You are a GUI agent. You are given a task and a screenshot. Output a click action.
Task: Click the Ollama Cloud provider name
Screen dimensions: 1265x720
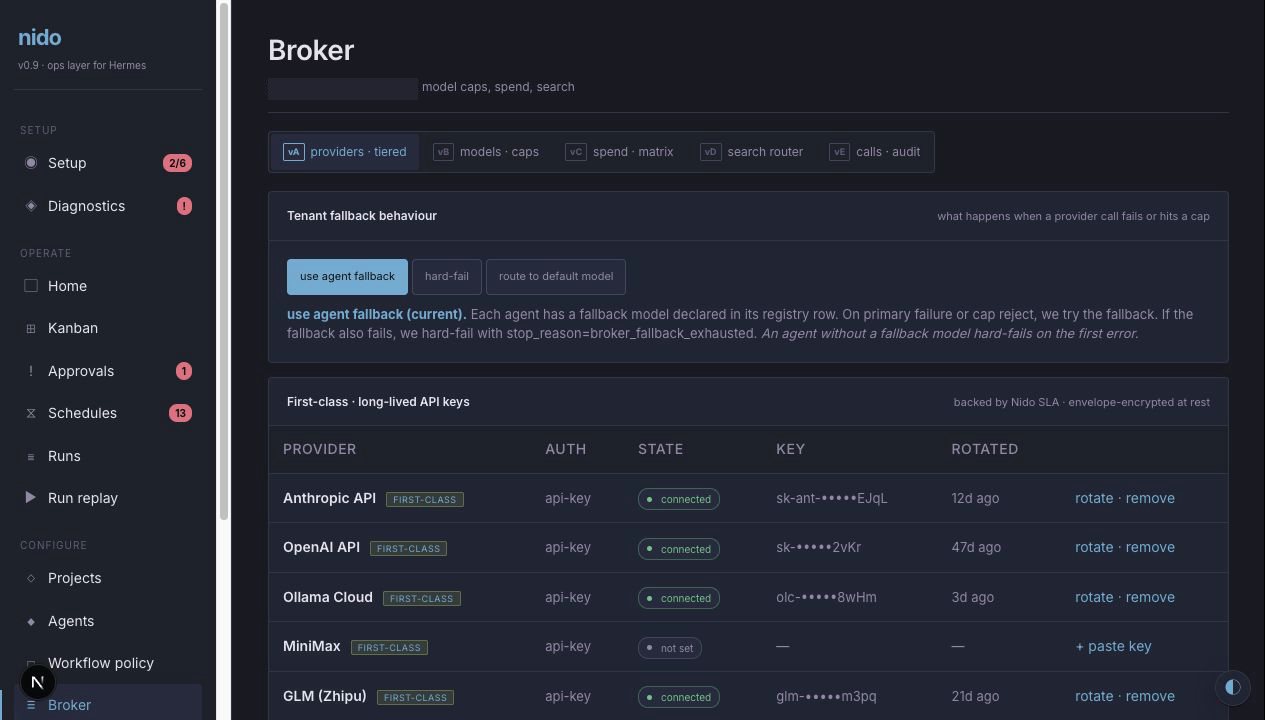point(328,597)
